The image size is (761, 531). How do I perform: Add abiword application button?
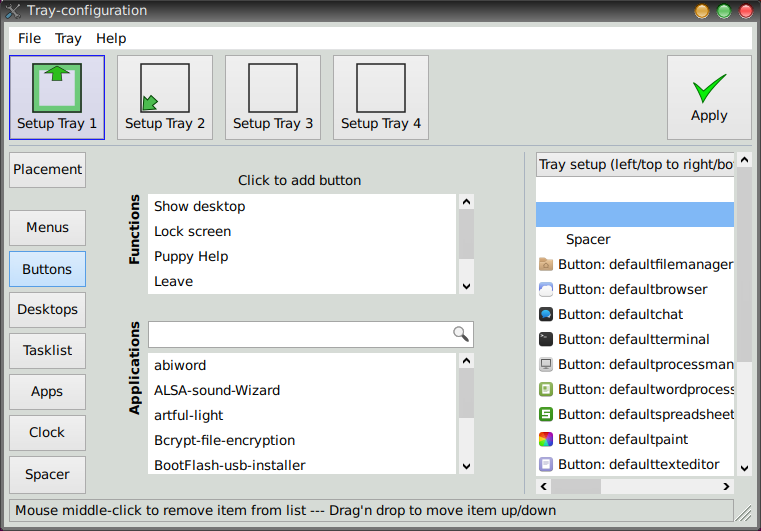coord(302,365)
